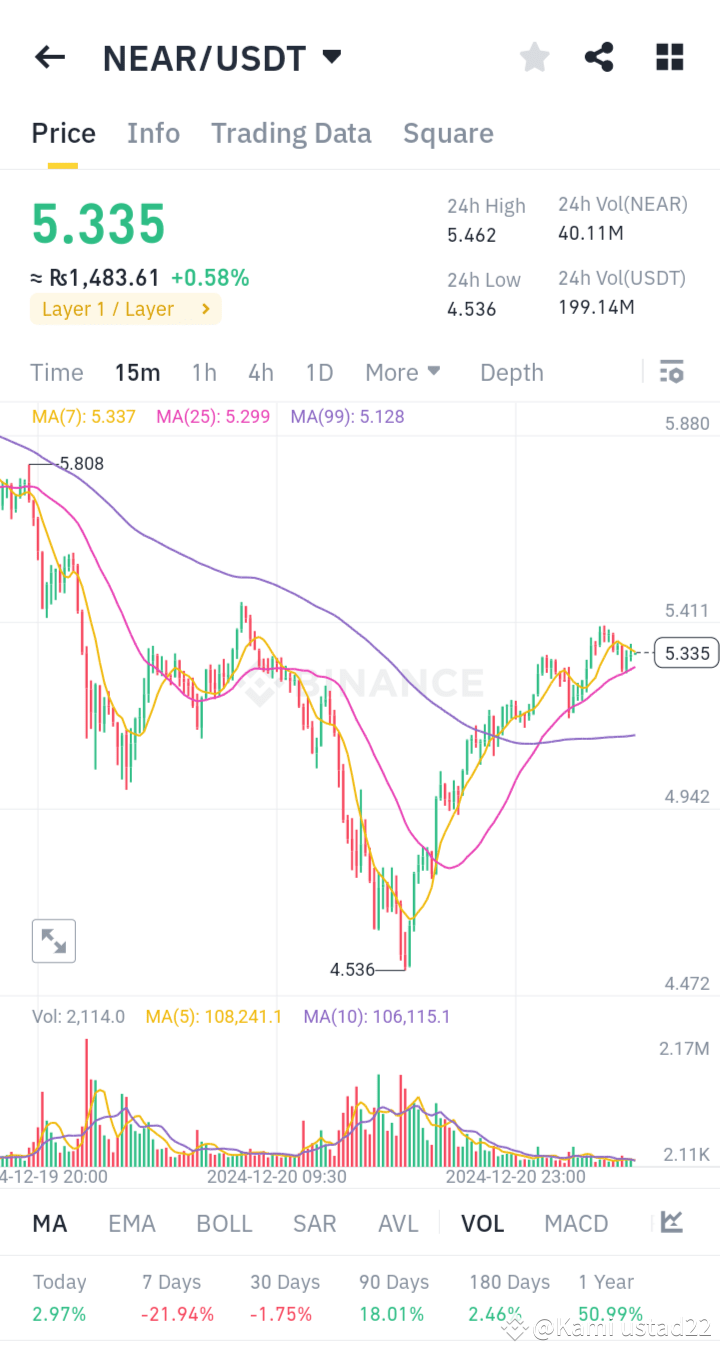Enable the MACD indicator

coord(576,1223)
